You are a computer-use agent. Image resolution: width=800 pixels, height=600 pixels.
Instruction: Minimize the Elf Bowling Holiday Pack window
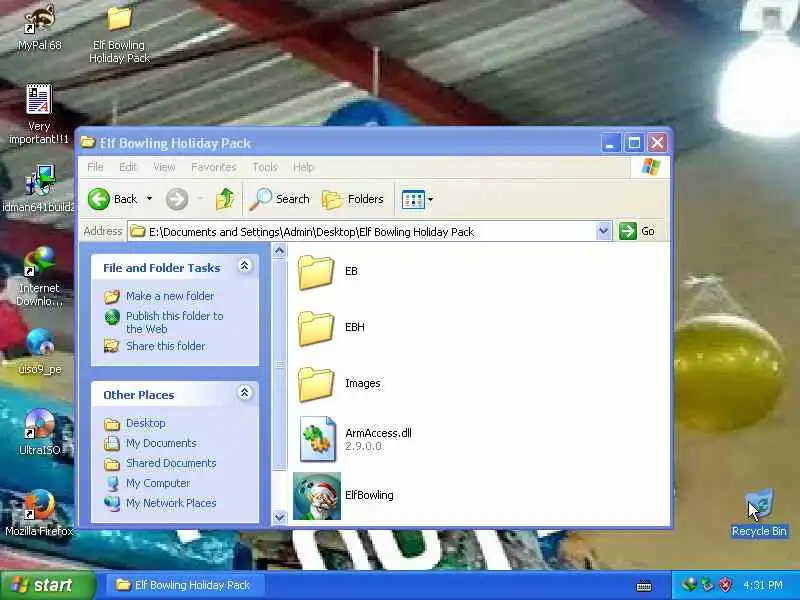click(x=610, y=143)
